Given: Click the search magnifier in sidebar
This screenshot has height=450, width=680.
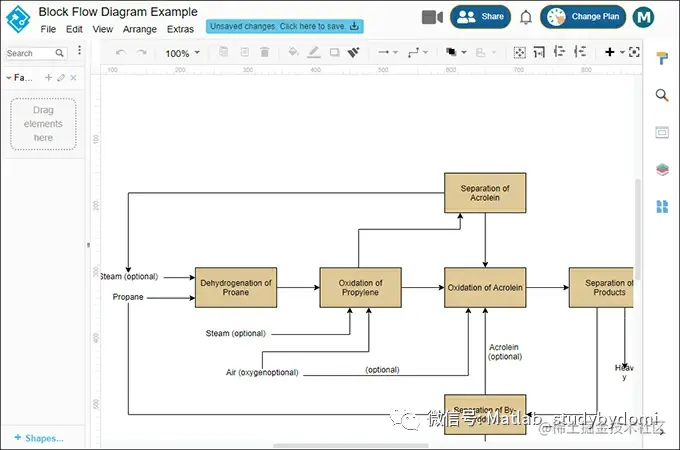Looking at the screenshot, I should click(x=60, y=53).
